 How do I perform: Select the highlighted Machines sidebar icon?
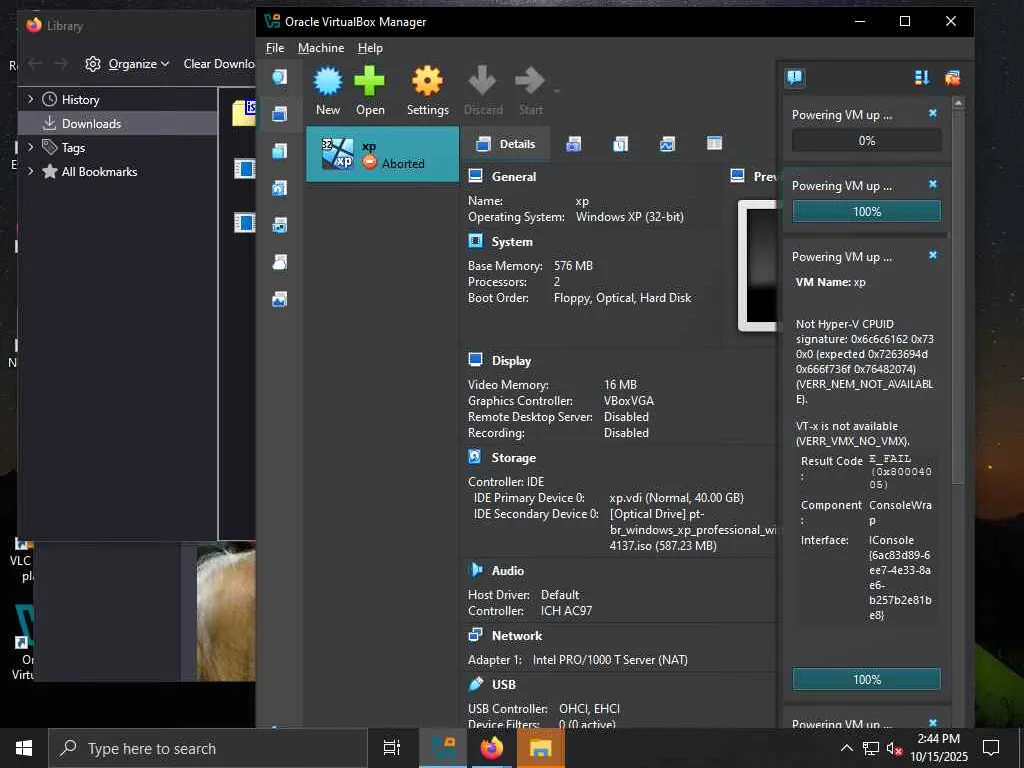pos(280,114)
